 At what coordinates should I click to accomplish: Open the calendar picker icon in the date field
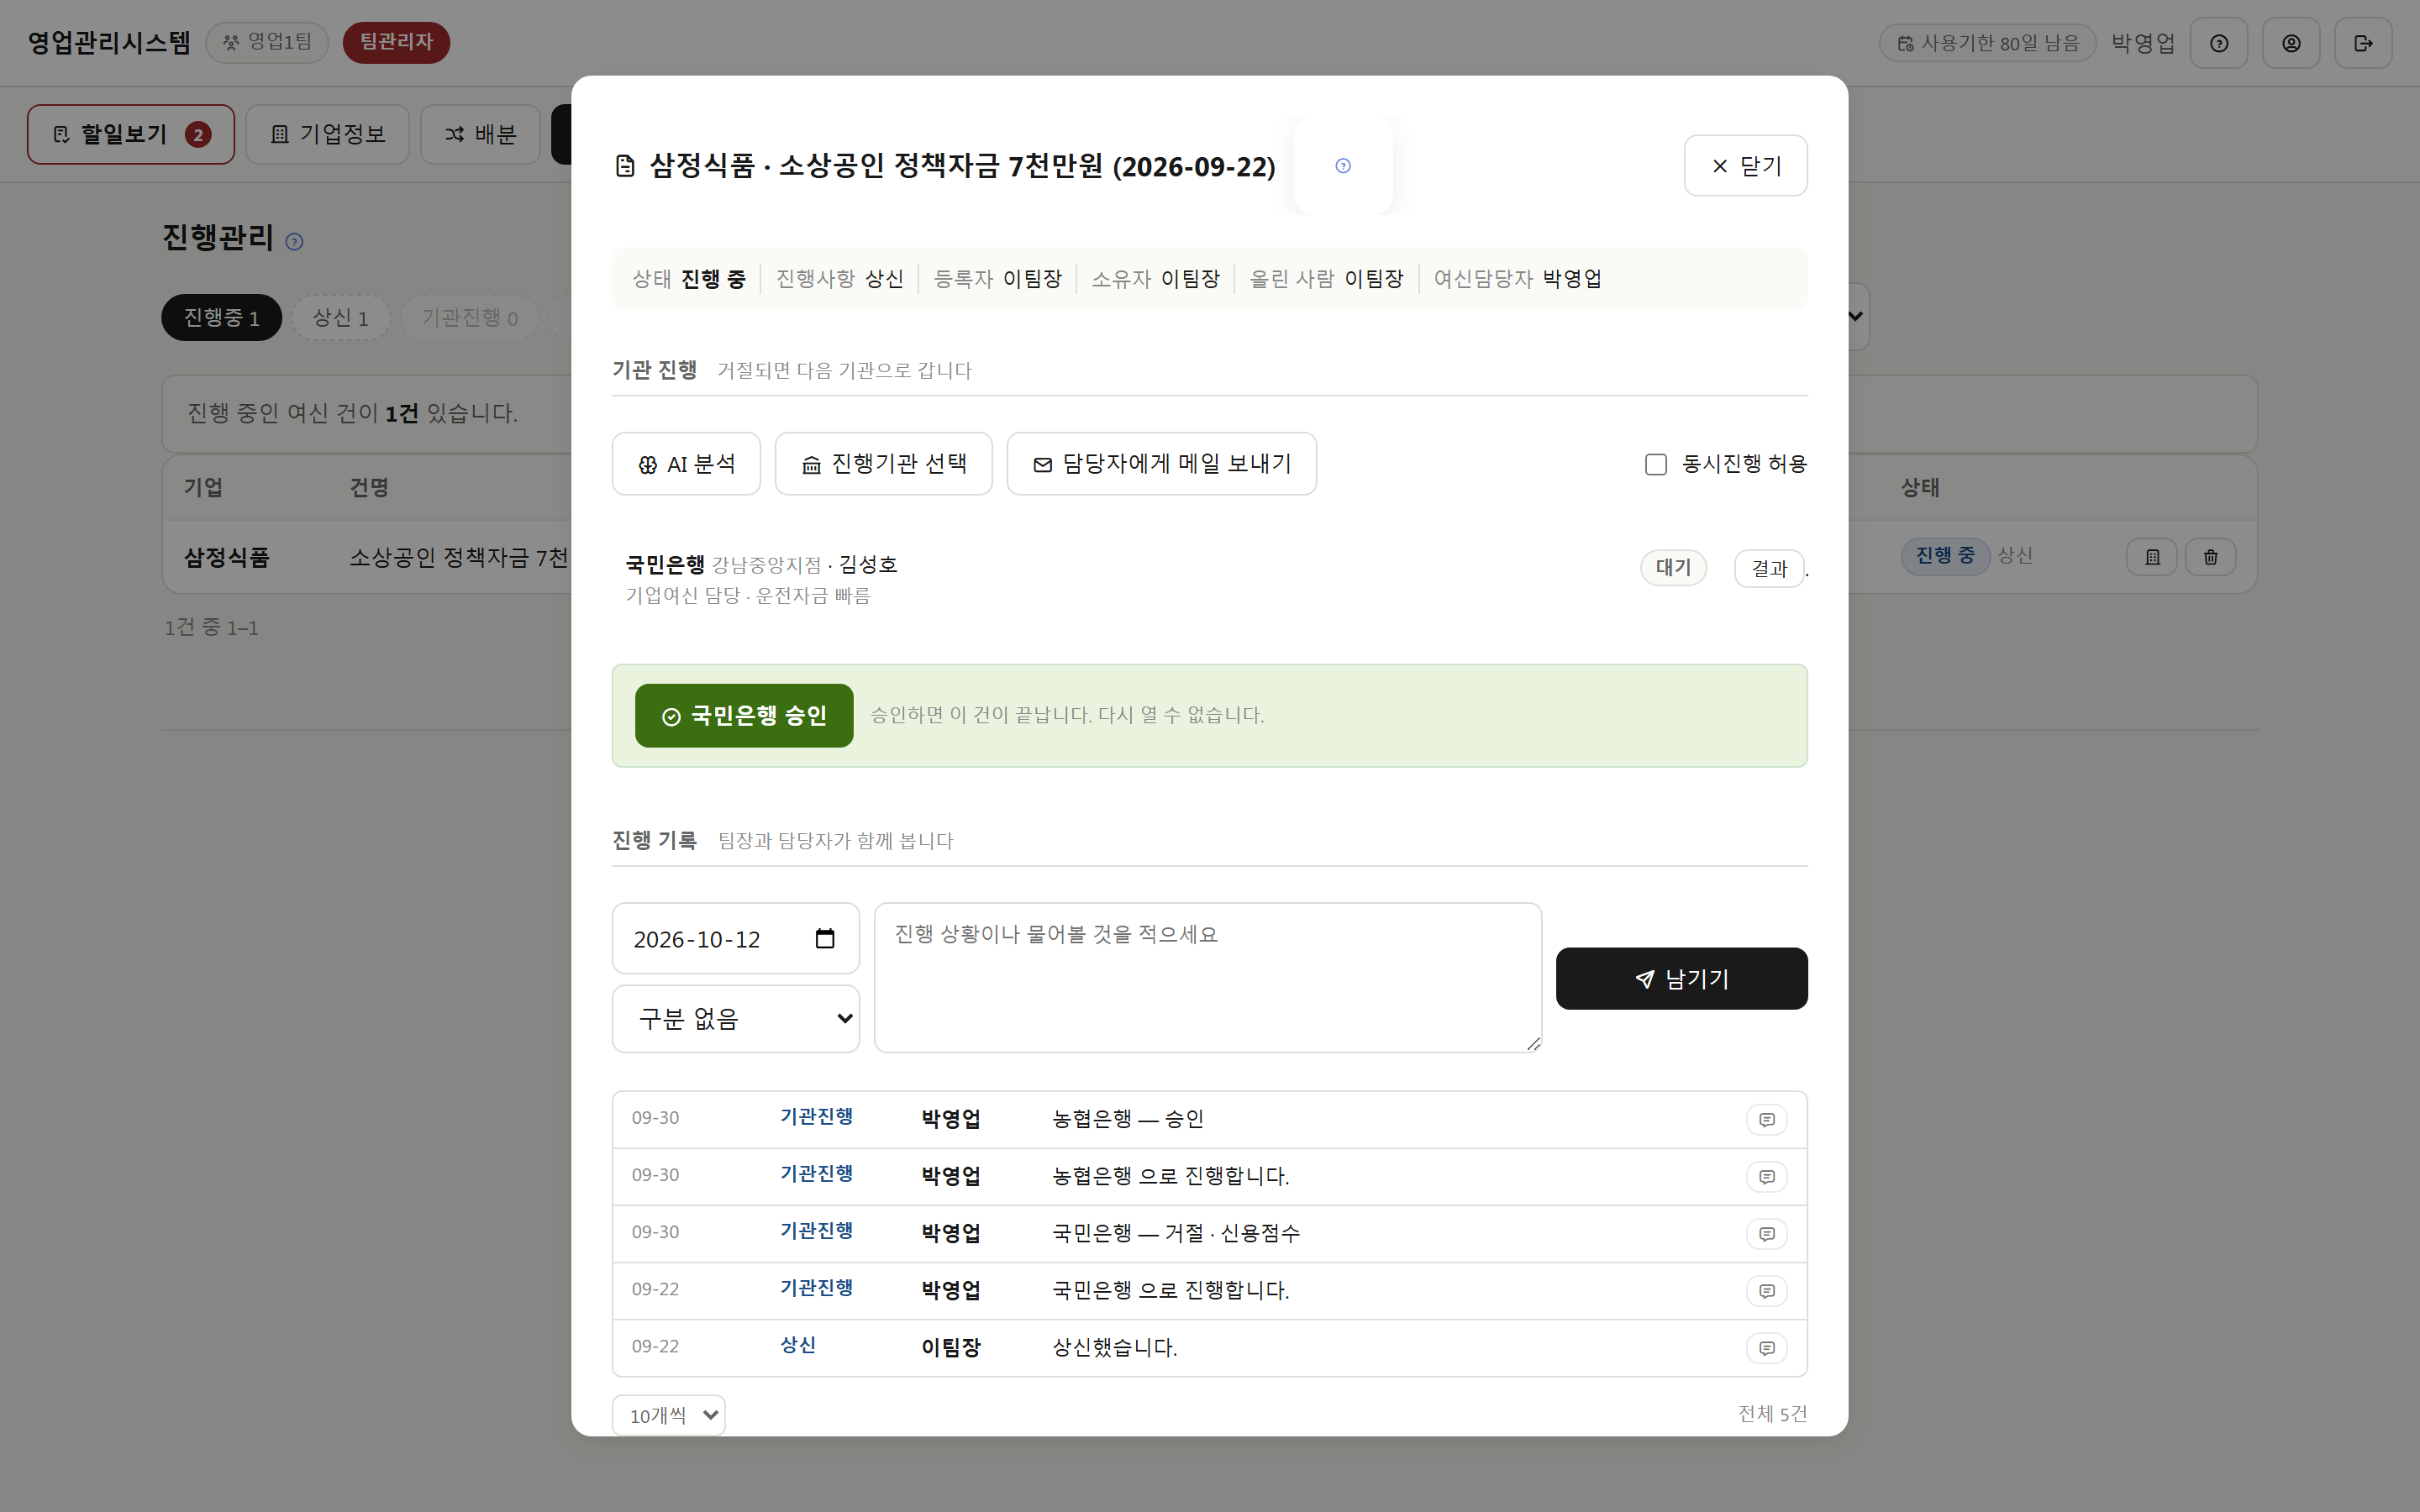coord(825,939)
